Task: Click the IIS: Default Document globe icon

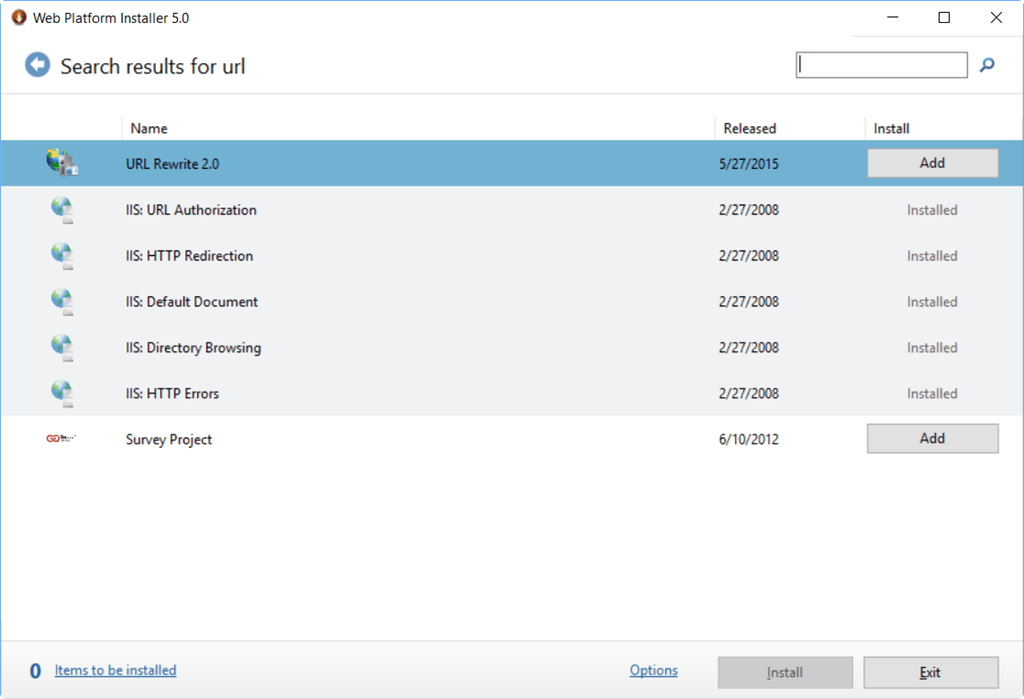Action: tap(63, 302)
